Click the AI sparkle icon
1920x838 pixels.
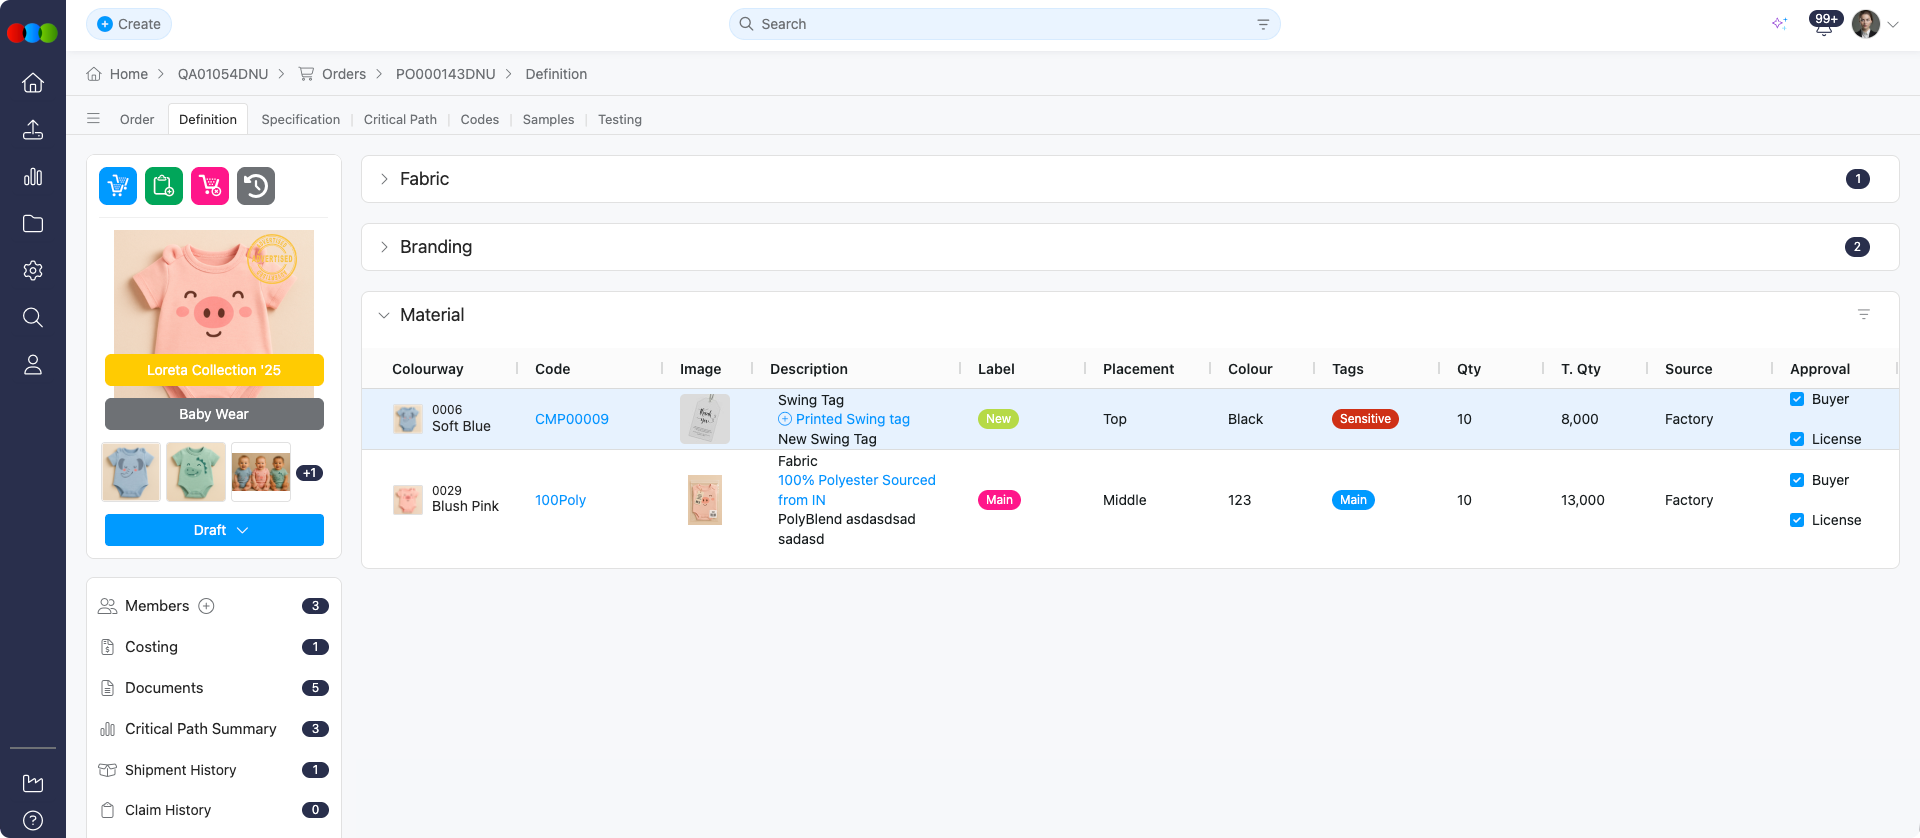[x=1779, y=24]
